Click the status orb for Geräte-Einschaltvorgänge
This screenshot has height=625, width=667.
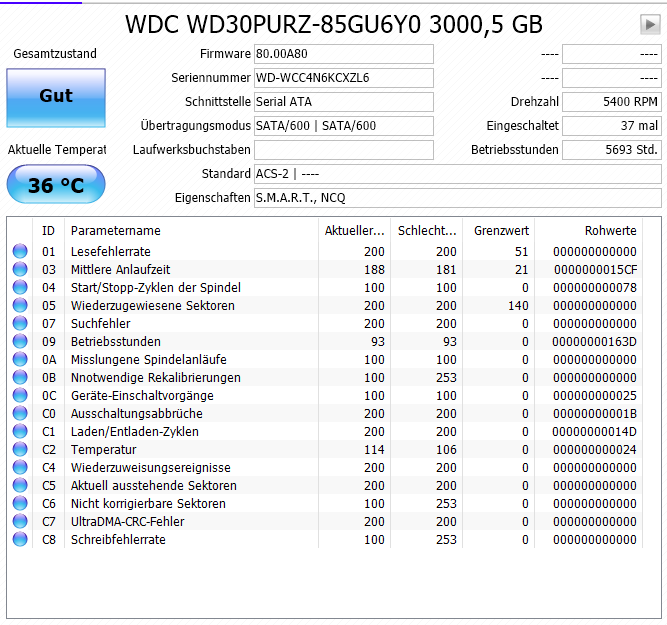(20, 396)
